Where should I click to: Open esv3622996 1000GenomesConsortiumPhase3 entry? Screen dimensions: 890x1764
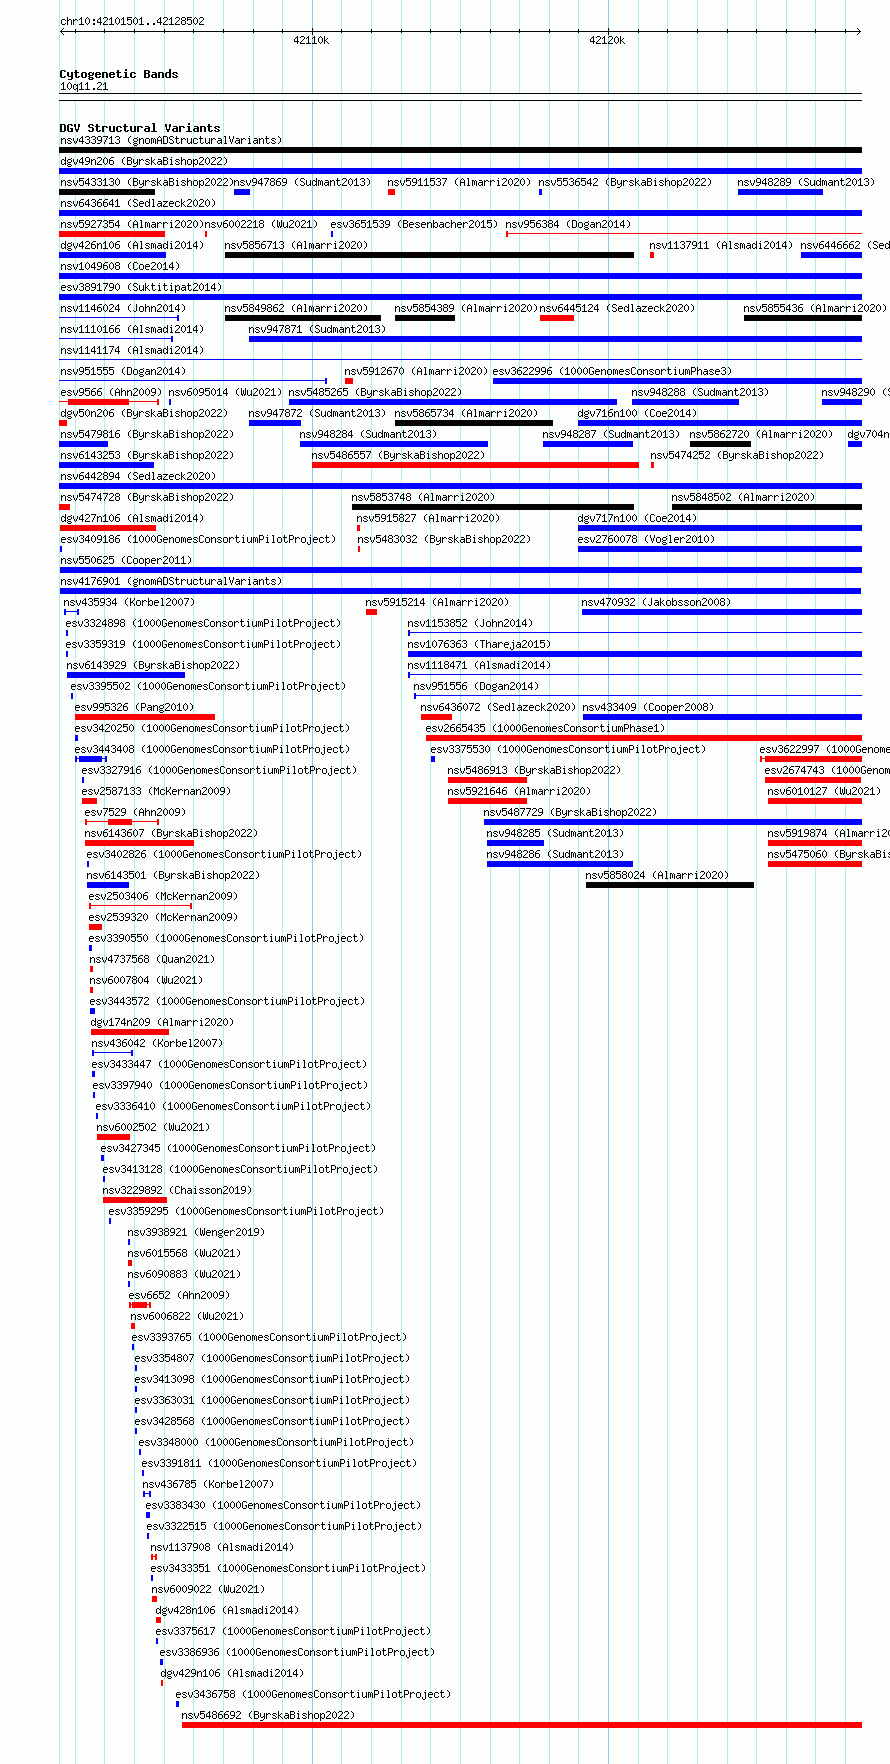[612, 371]
